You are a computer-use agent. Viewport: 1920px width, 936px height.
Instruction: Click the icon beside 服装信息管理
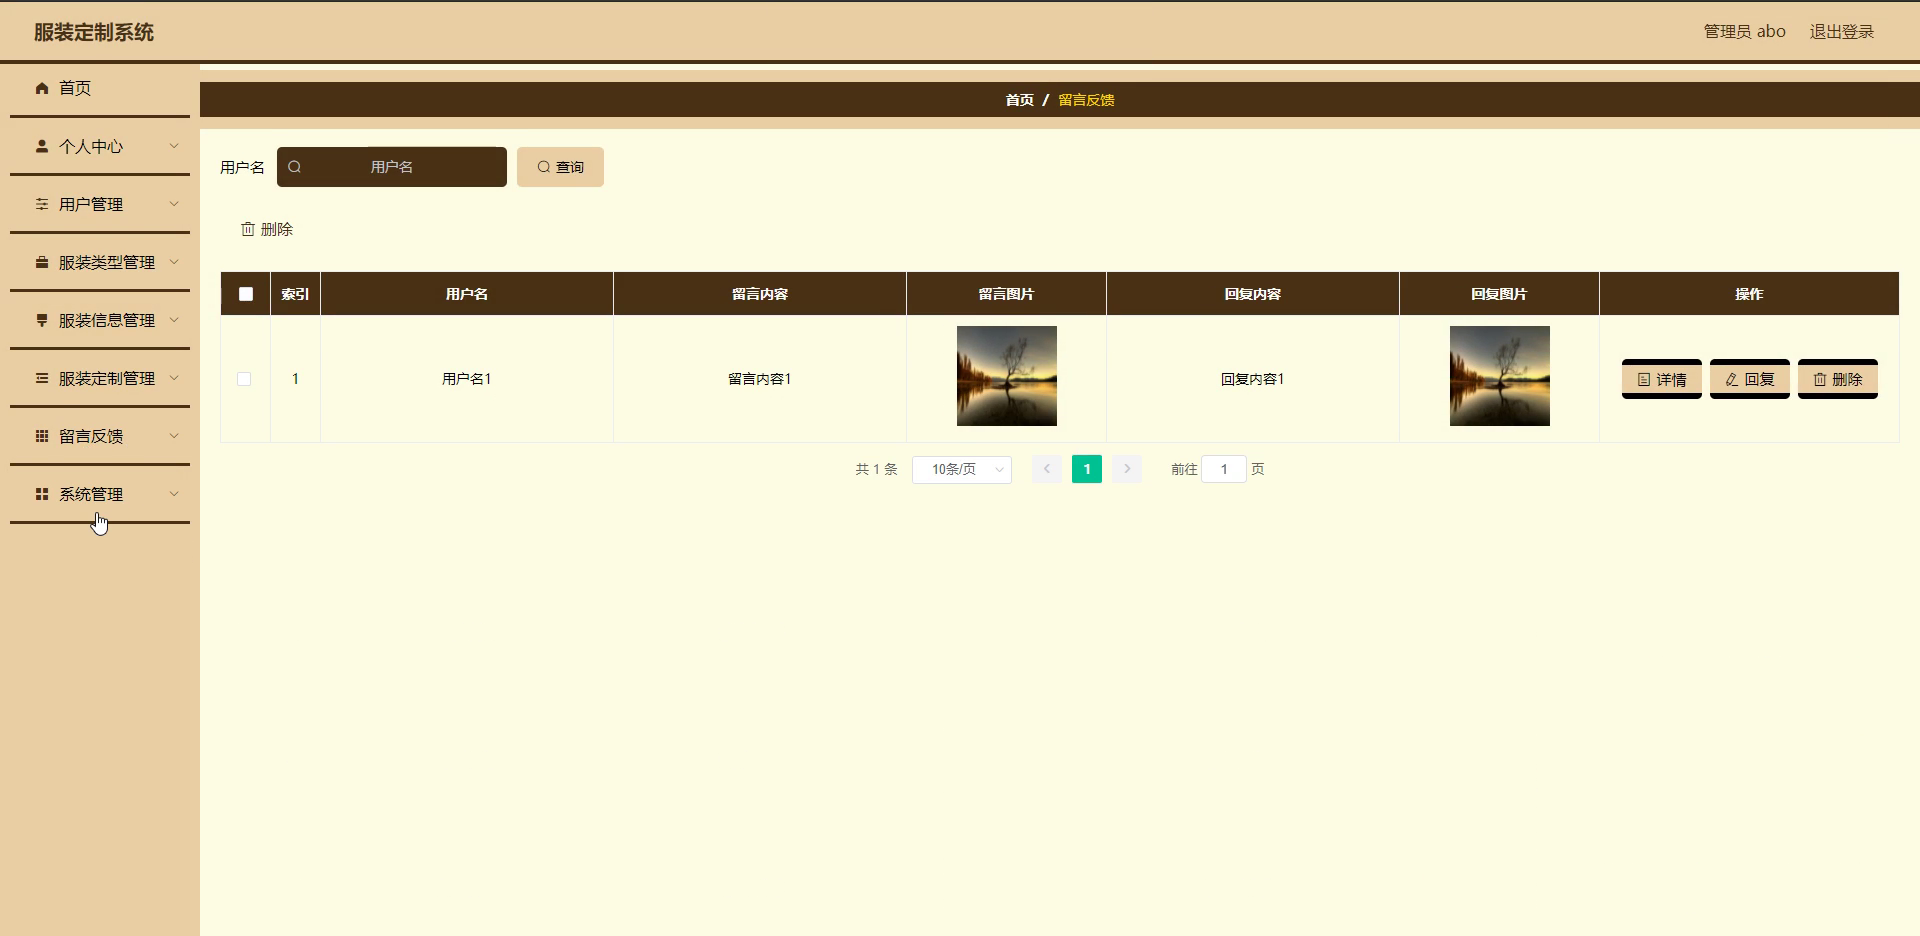[42, 320]
